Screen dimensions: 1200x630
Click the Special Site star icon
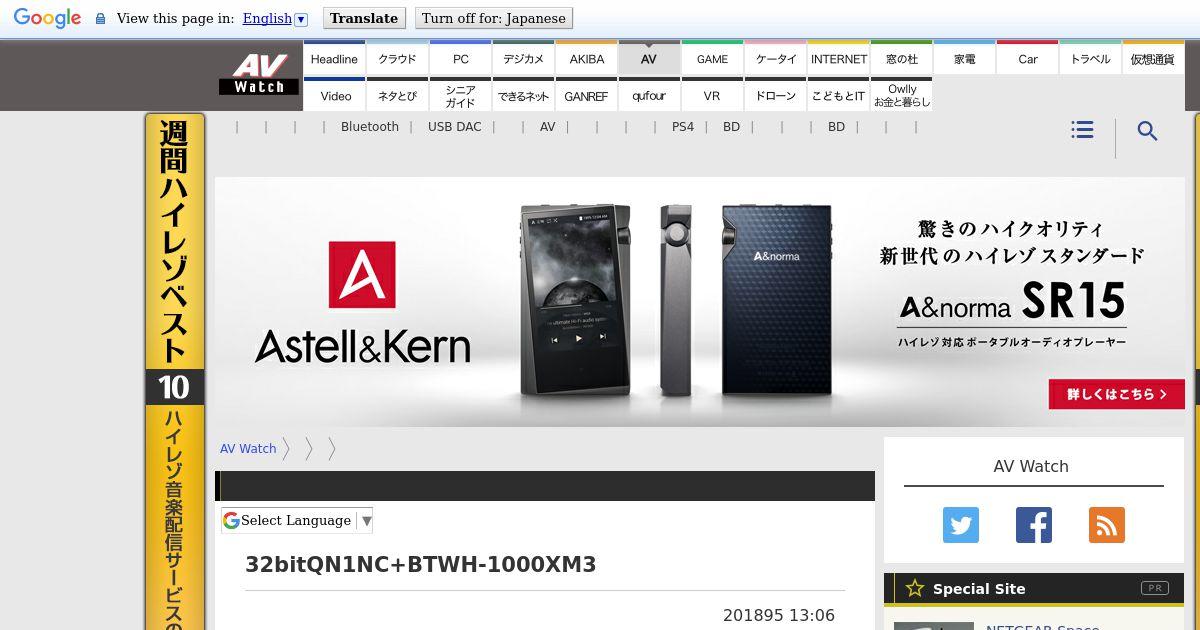914,588
